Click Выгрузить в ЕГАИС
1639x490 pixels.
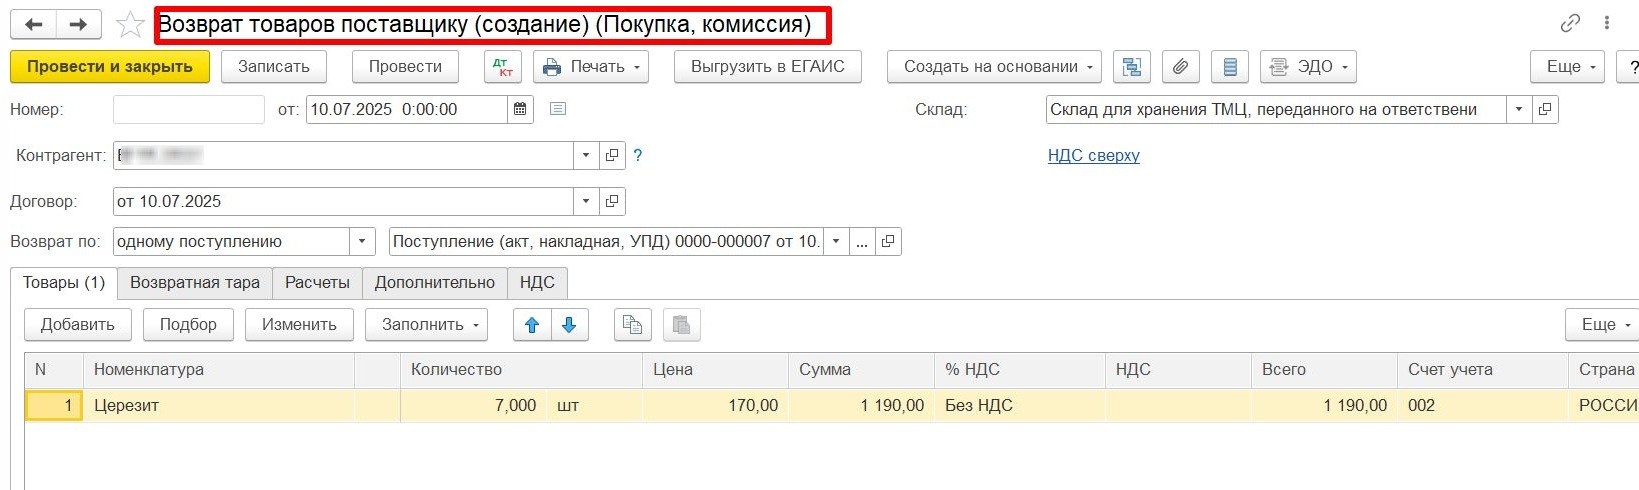[768, 67]
